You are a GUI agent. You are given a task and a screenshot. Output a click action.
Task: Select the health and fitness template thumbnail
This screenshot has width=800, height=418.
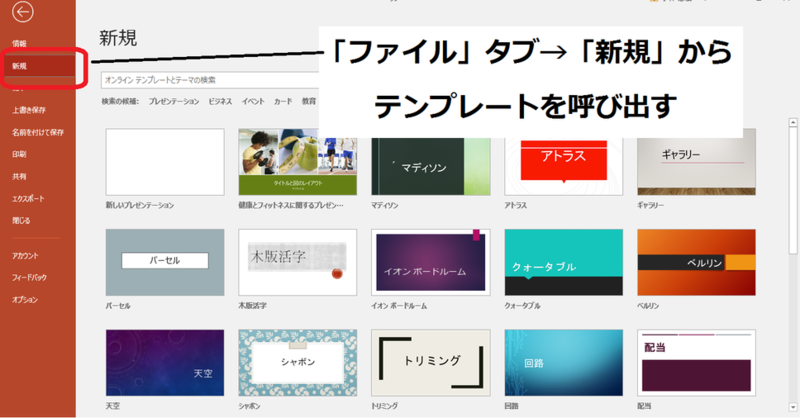pyautogui.click(x=297, y=162)
